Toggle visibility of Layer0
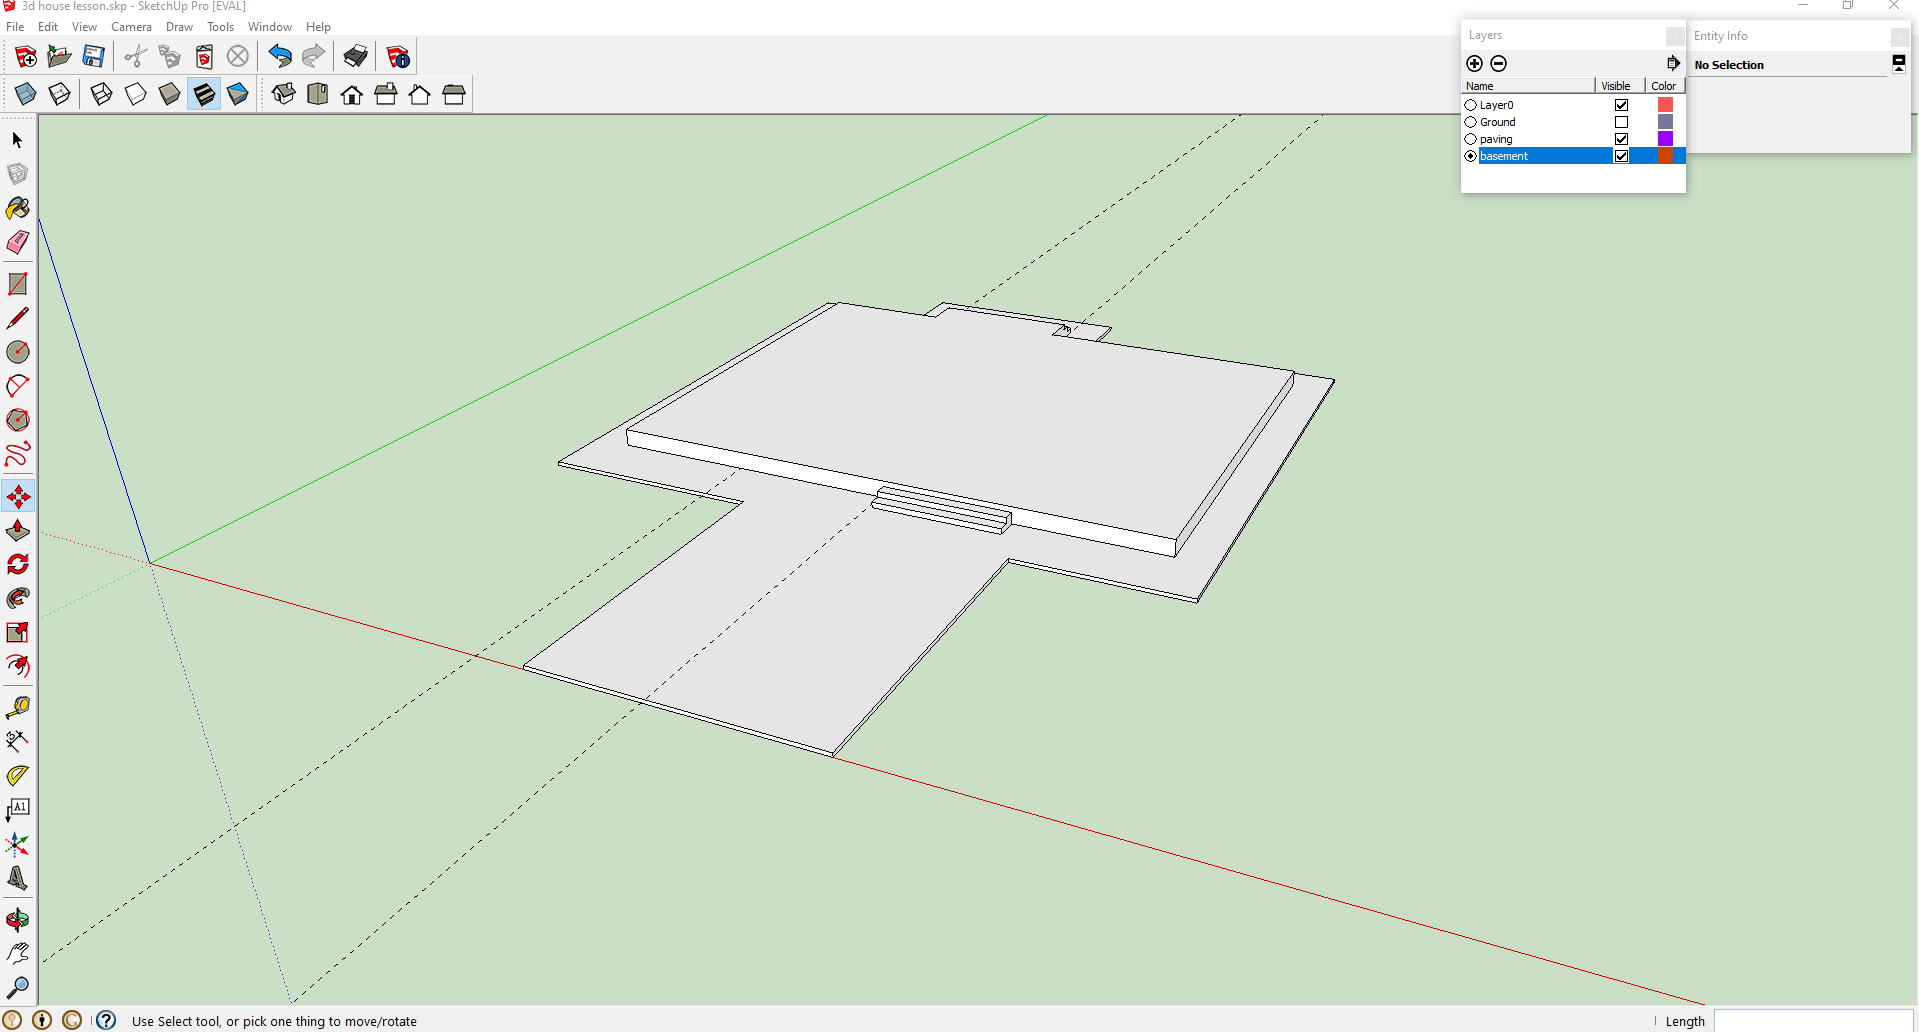This screenshot has width=1919, height=1032. (x=1621, y=105)
